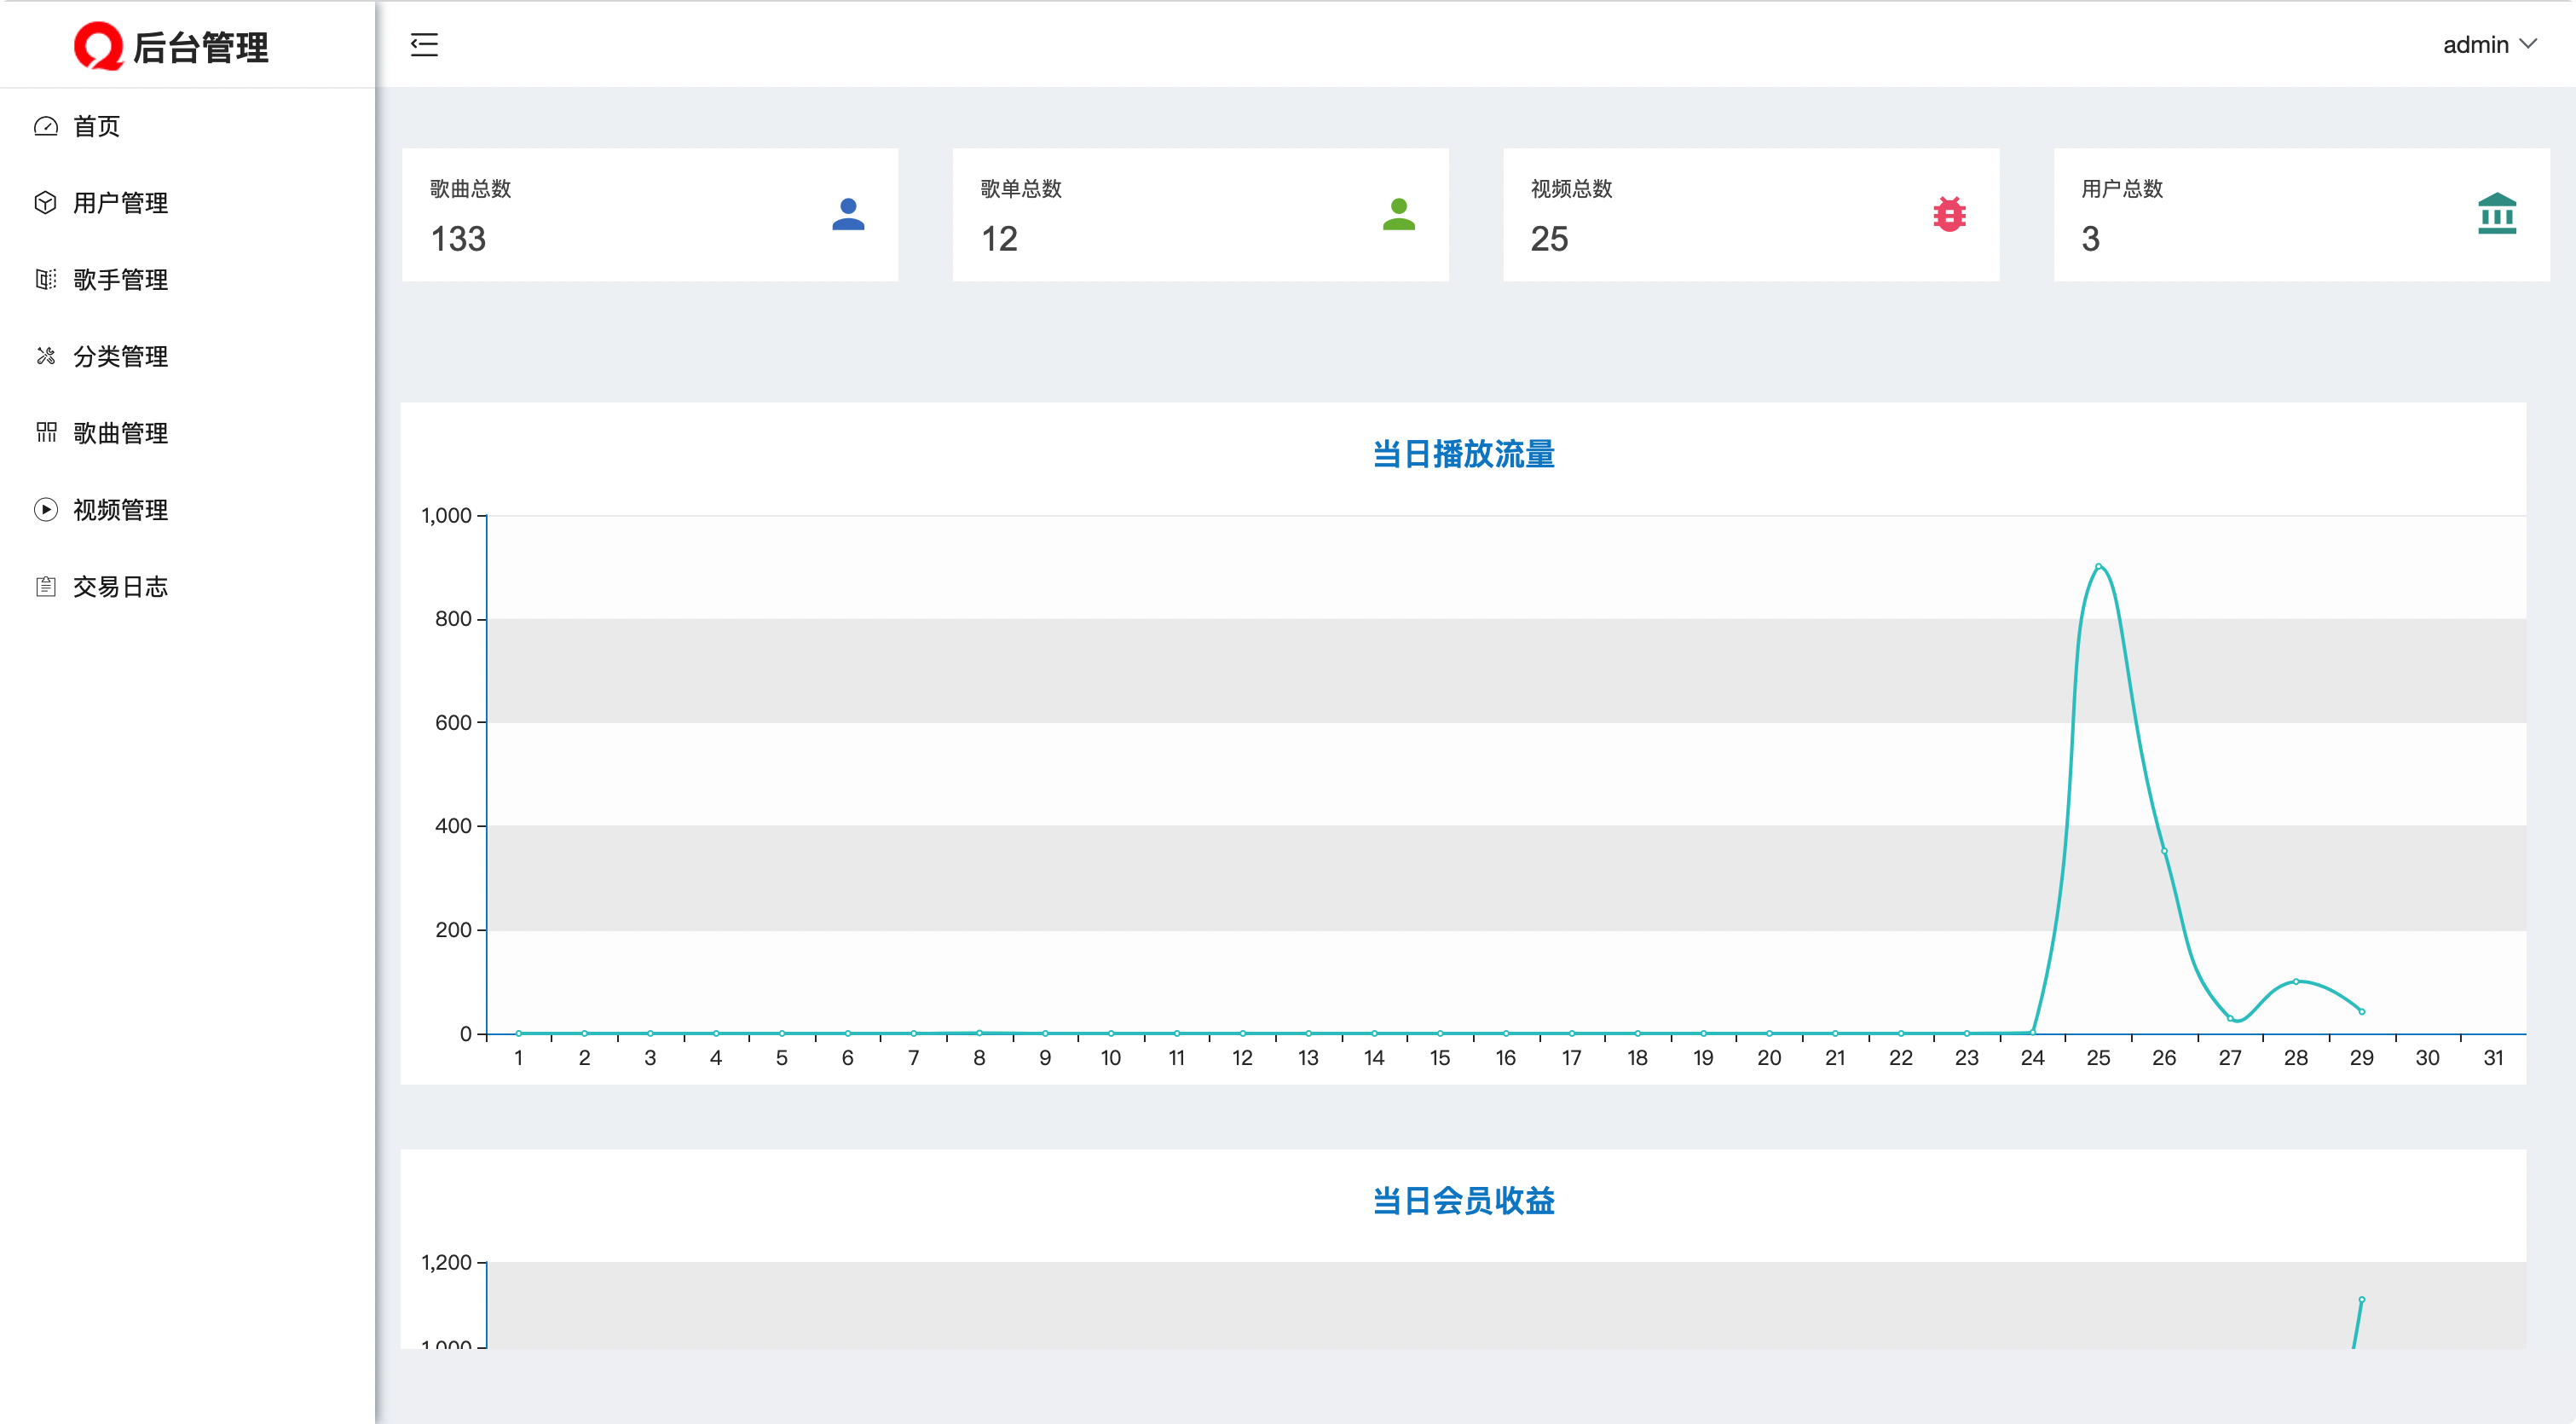2576x1424 pixels.
Task: Click x-axis label 24 on 当日播放流量
Action: click(2032, 1058)
